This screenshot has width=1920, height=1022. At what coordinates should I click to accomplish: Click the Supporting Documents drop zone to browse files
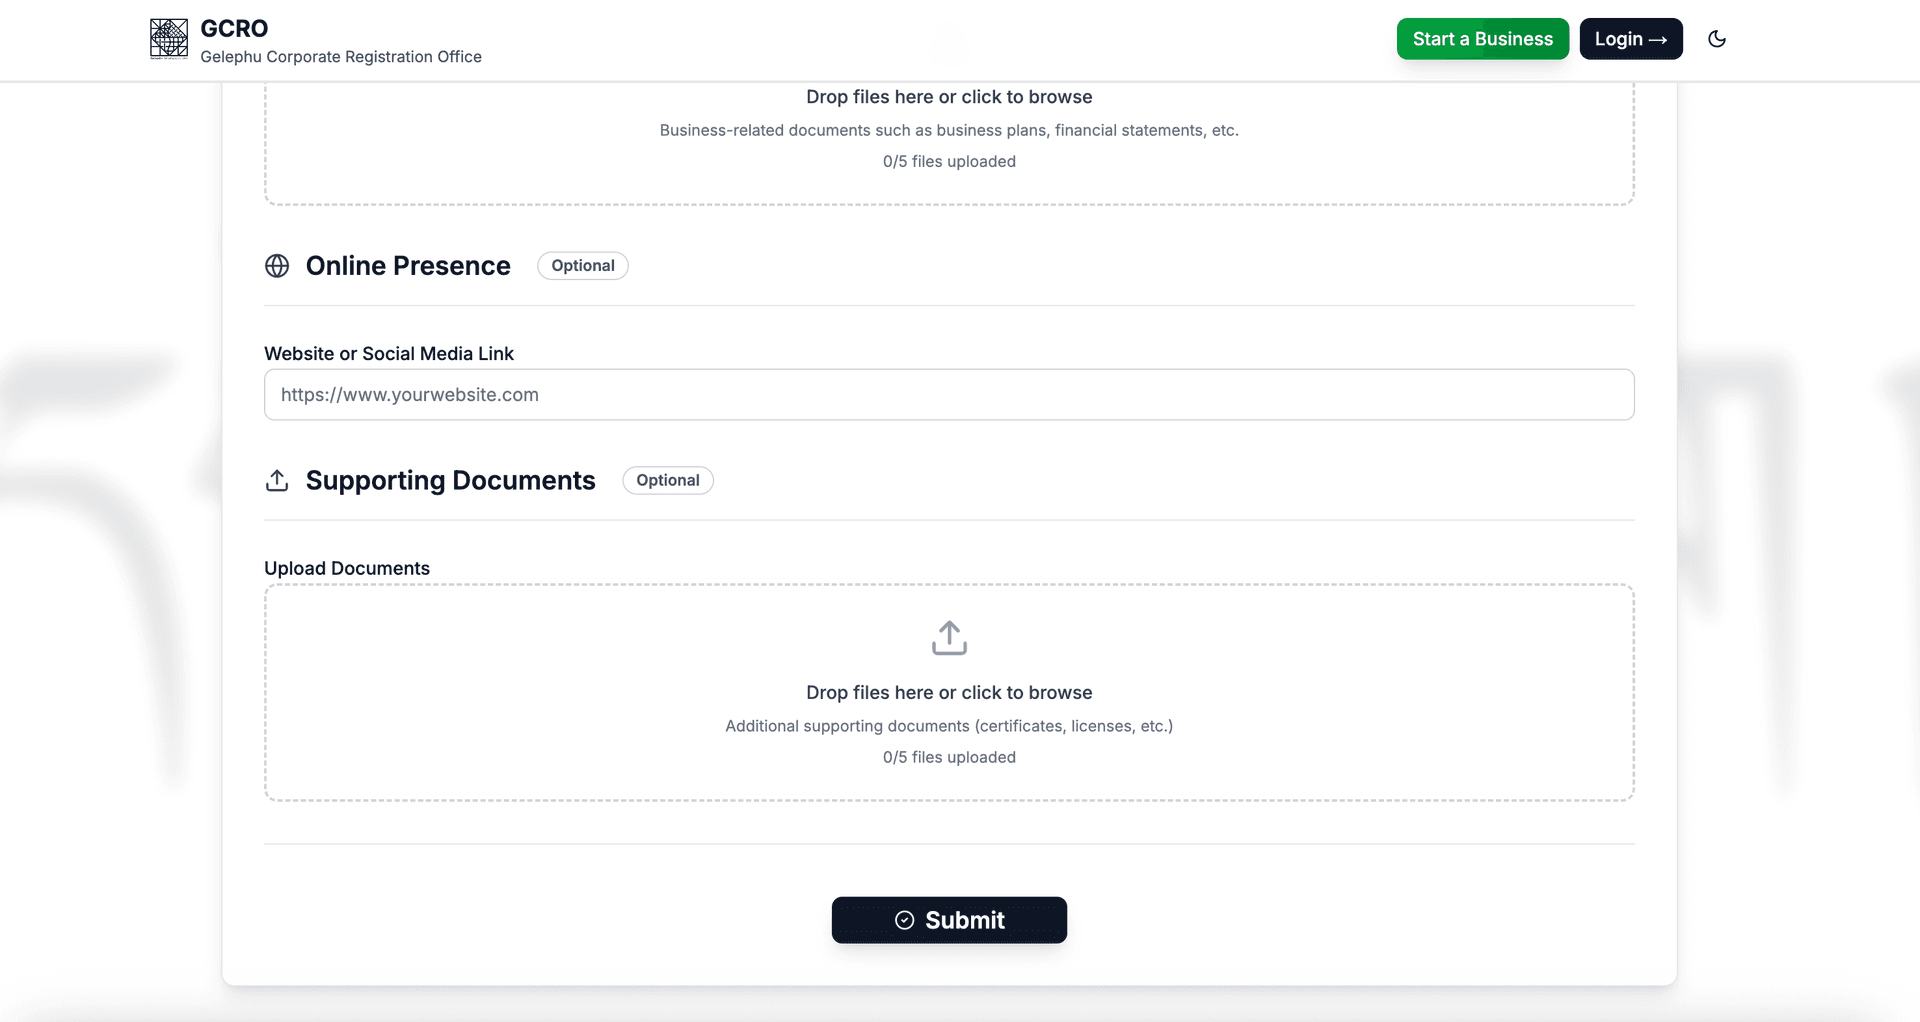pos(949,693)
